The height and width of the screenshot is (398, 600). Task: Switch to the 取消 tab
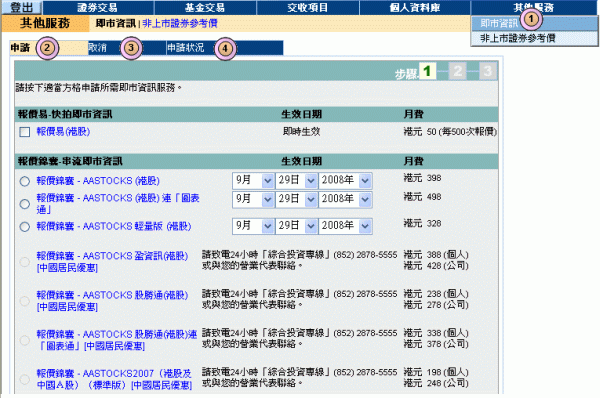[127, 48]
